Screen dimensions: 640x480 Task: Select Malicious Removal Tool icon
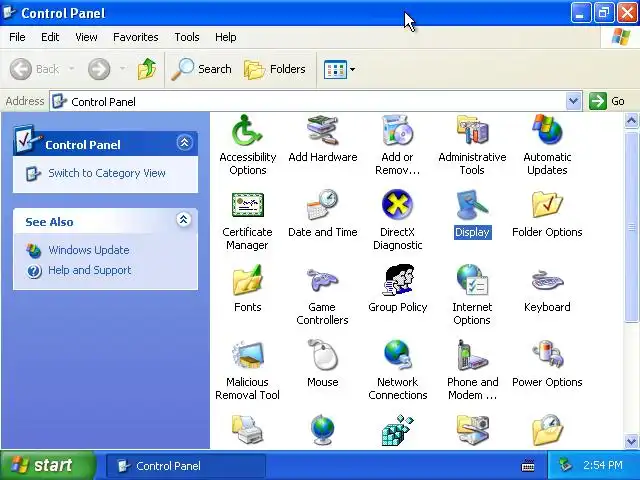click(247, 355)
